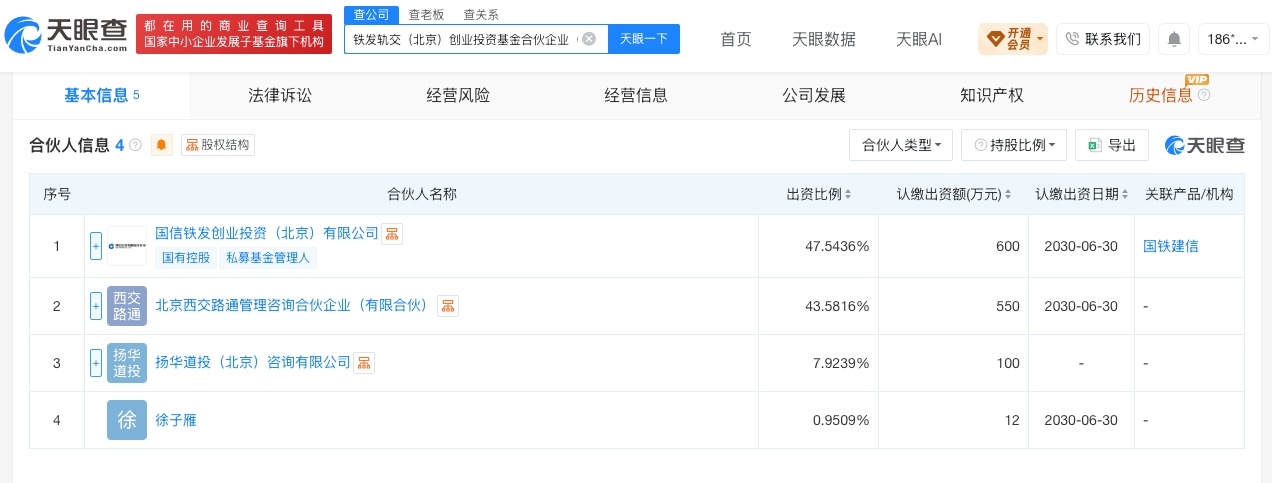Open the 国铁建信 related product link
1272x483 pixels.
tap(1171, 246)
